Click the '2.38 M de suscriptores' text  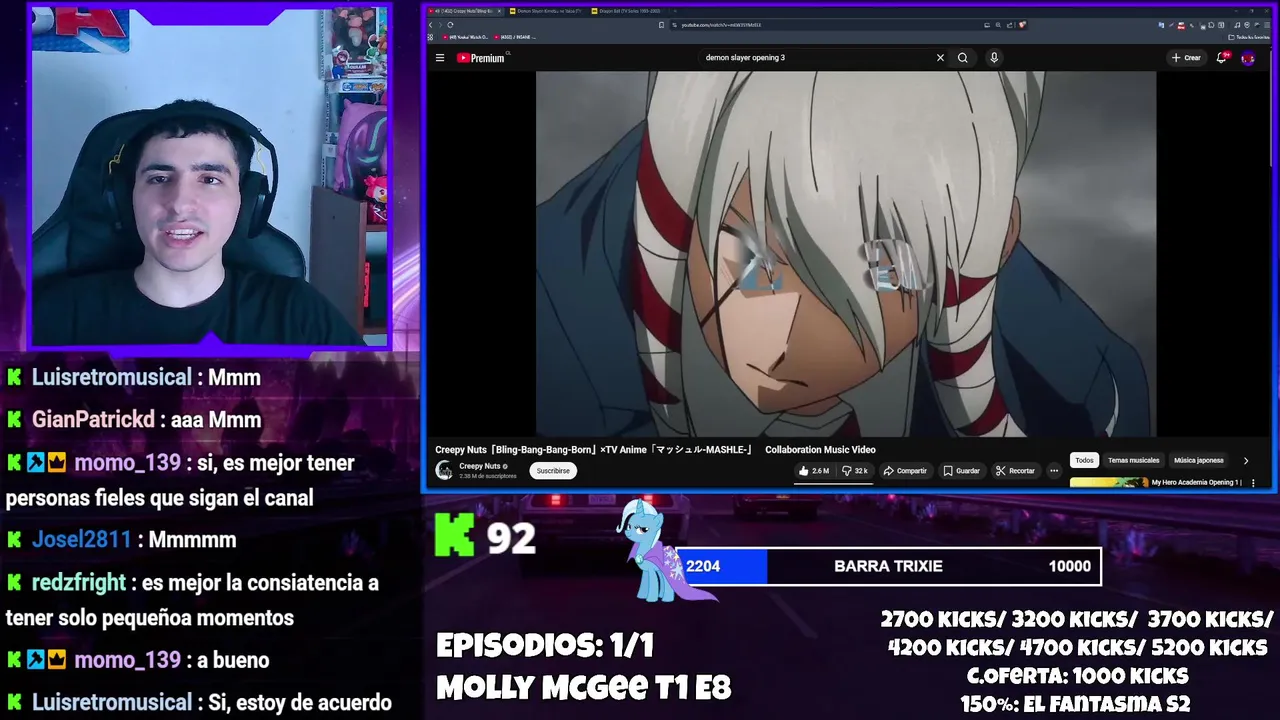point(488,476)
